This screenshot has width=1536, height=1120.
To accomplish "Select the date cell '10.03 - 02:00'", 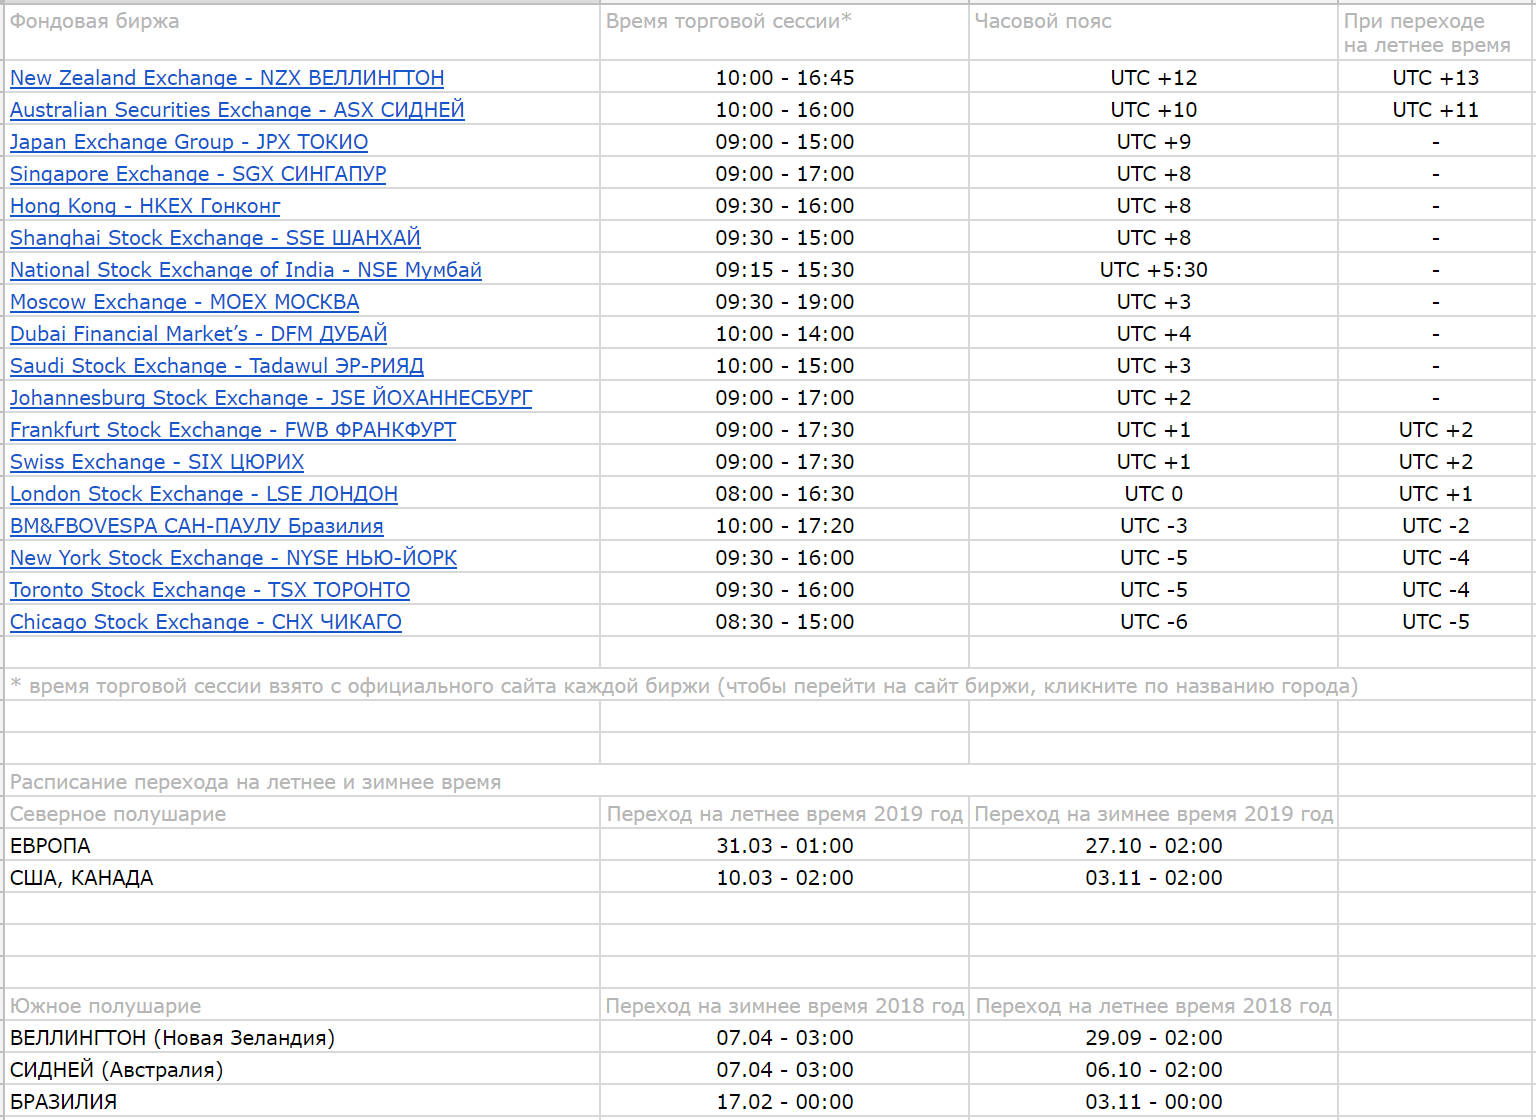I will tap(785, 878).
